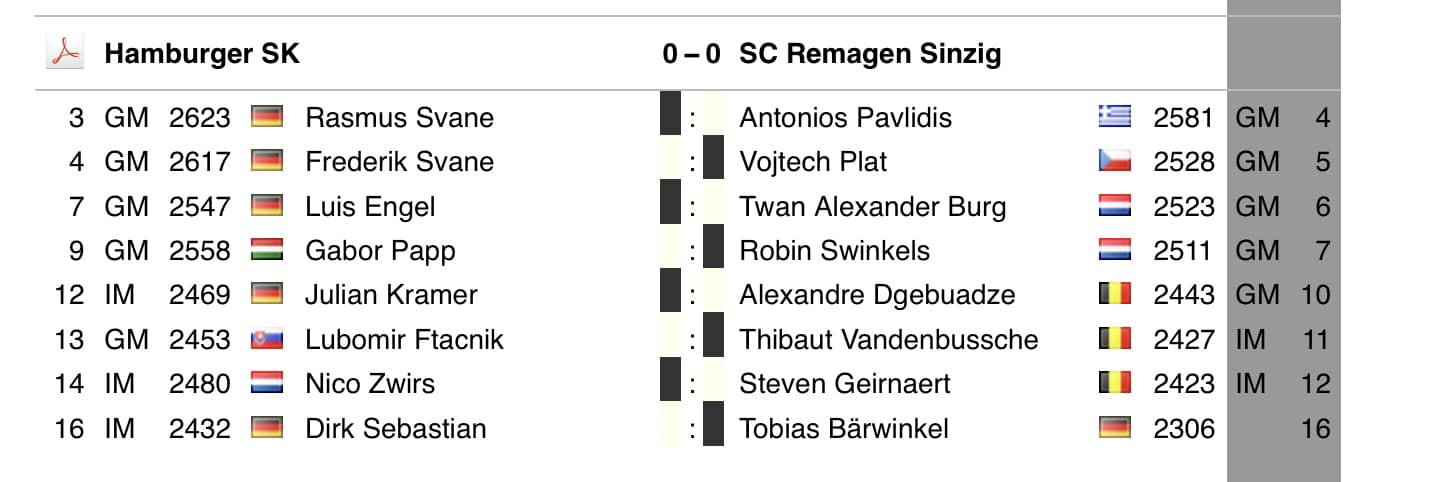Click Julian Kramer's 2469 rating
Image resolution: width=1437 pixels, height=482 pixels.
pos(199,295)
